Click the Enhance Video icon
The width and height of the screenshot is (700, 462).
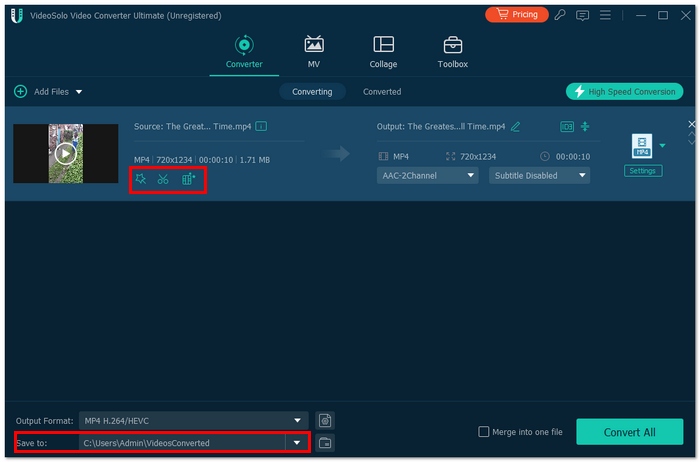pyautogui.click(x=188, y=179)
